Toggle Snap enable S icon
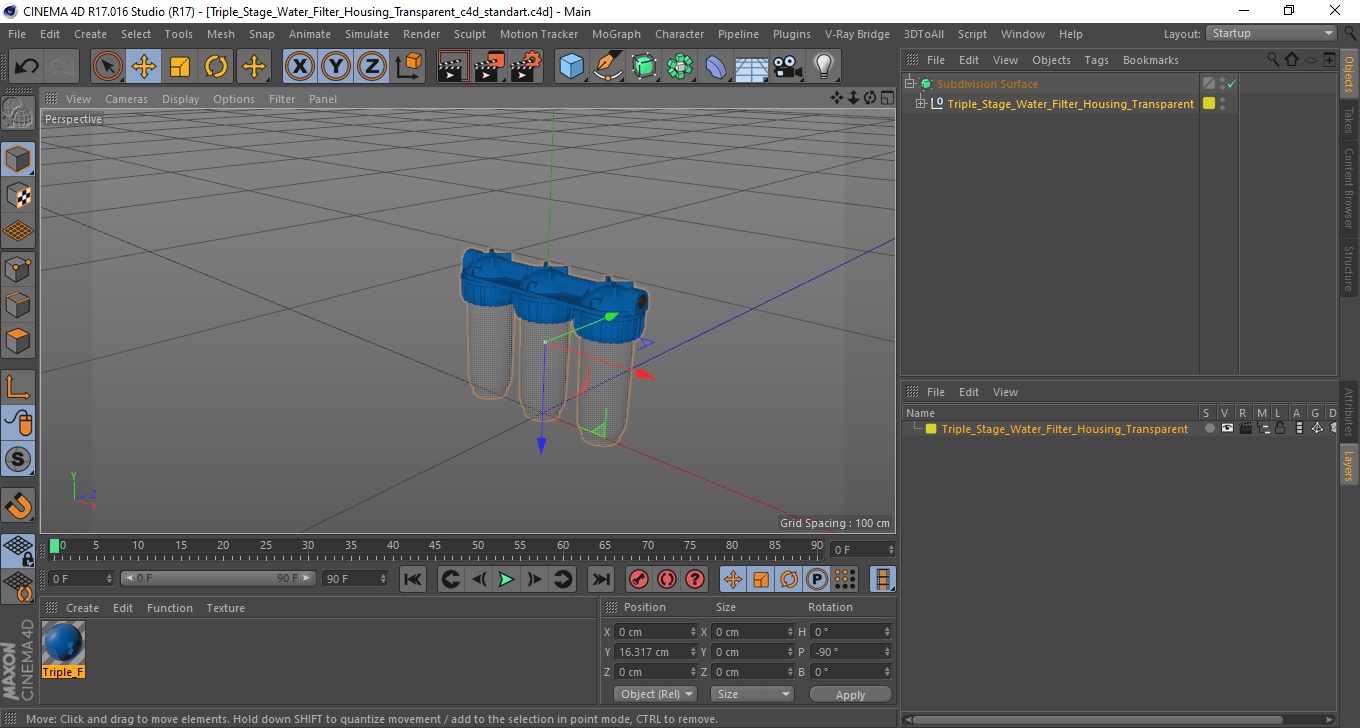The width and height of the screenshot is (1360, 728). click(x=18, y=460)
